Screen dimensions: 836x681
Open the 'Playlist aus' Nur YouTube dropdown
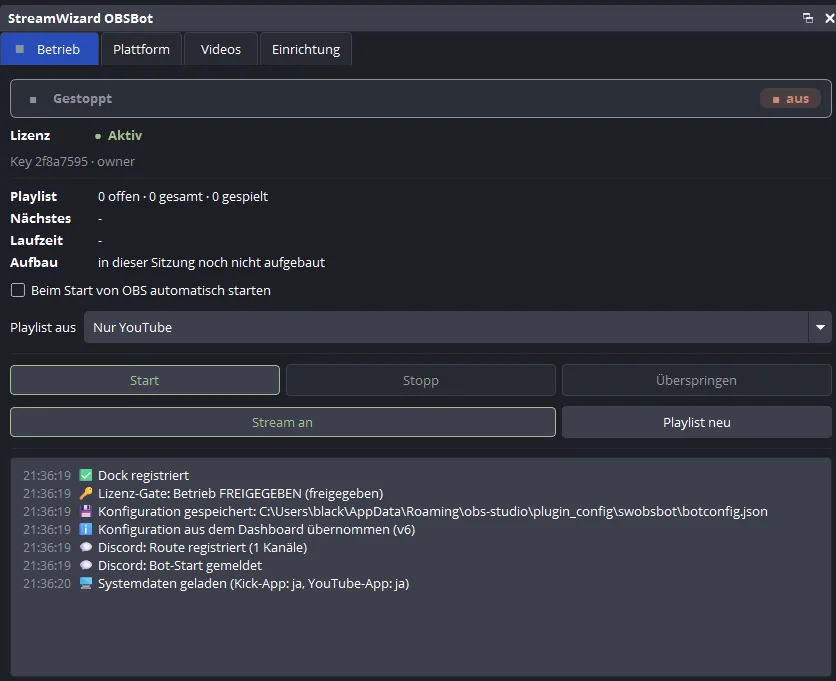[x=457, y=327]
